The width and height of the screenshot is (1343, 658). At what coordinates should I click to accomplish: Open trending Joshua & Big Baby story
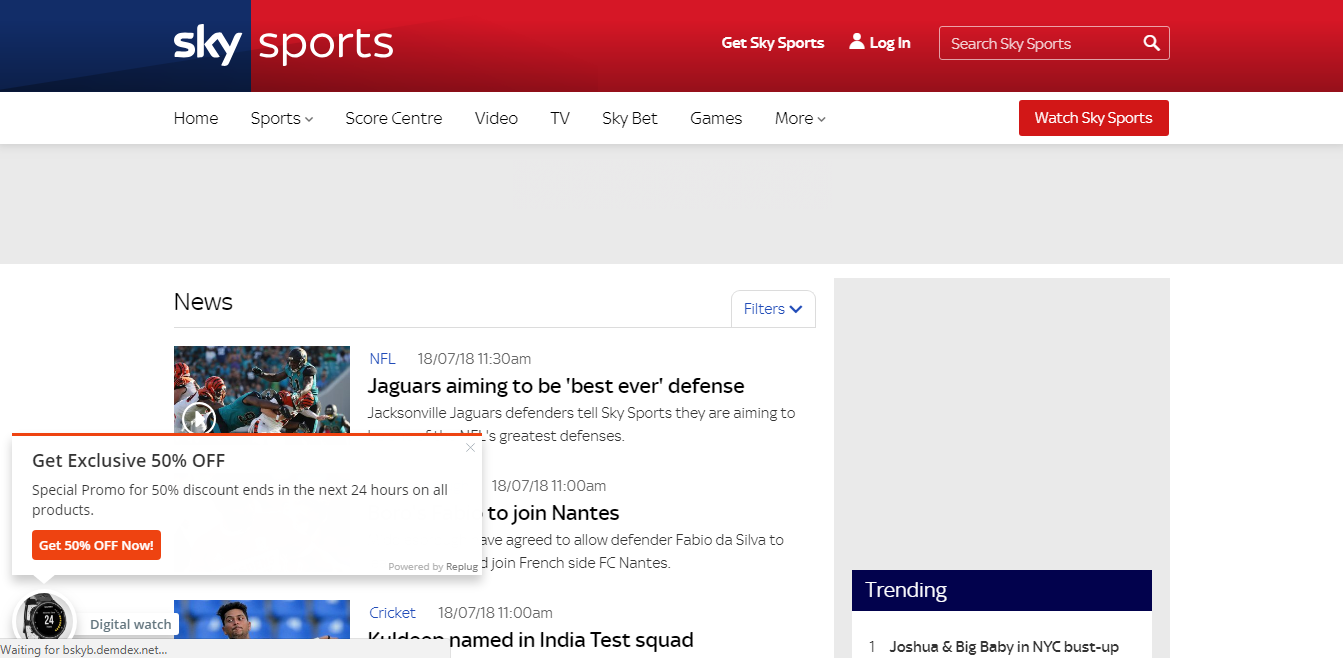[x=1003, y=647]
